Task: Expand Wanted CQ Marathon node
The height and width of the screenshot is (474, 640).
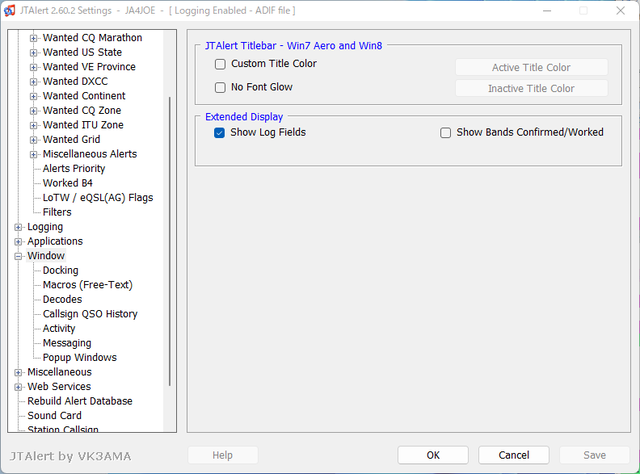Action: [x=33, y=38]
